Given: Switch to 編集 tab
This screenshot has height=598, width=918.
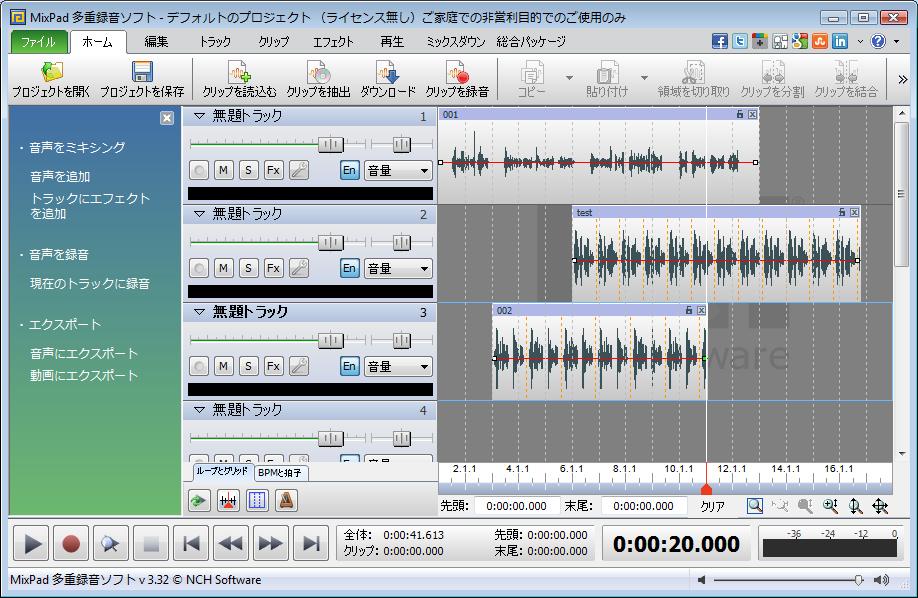Looking at the screenshot, I should click(156, 42).
